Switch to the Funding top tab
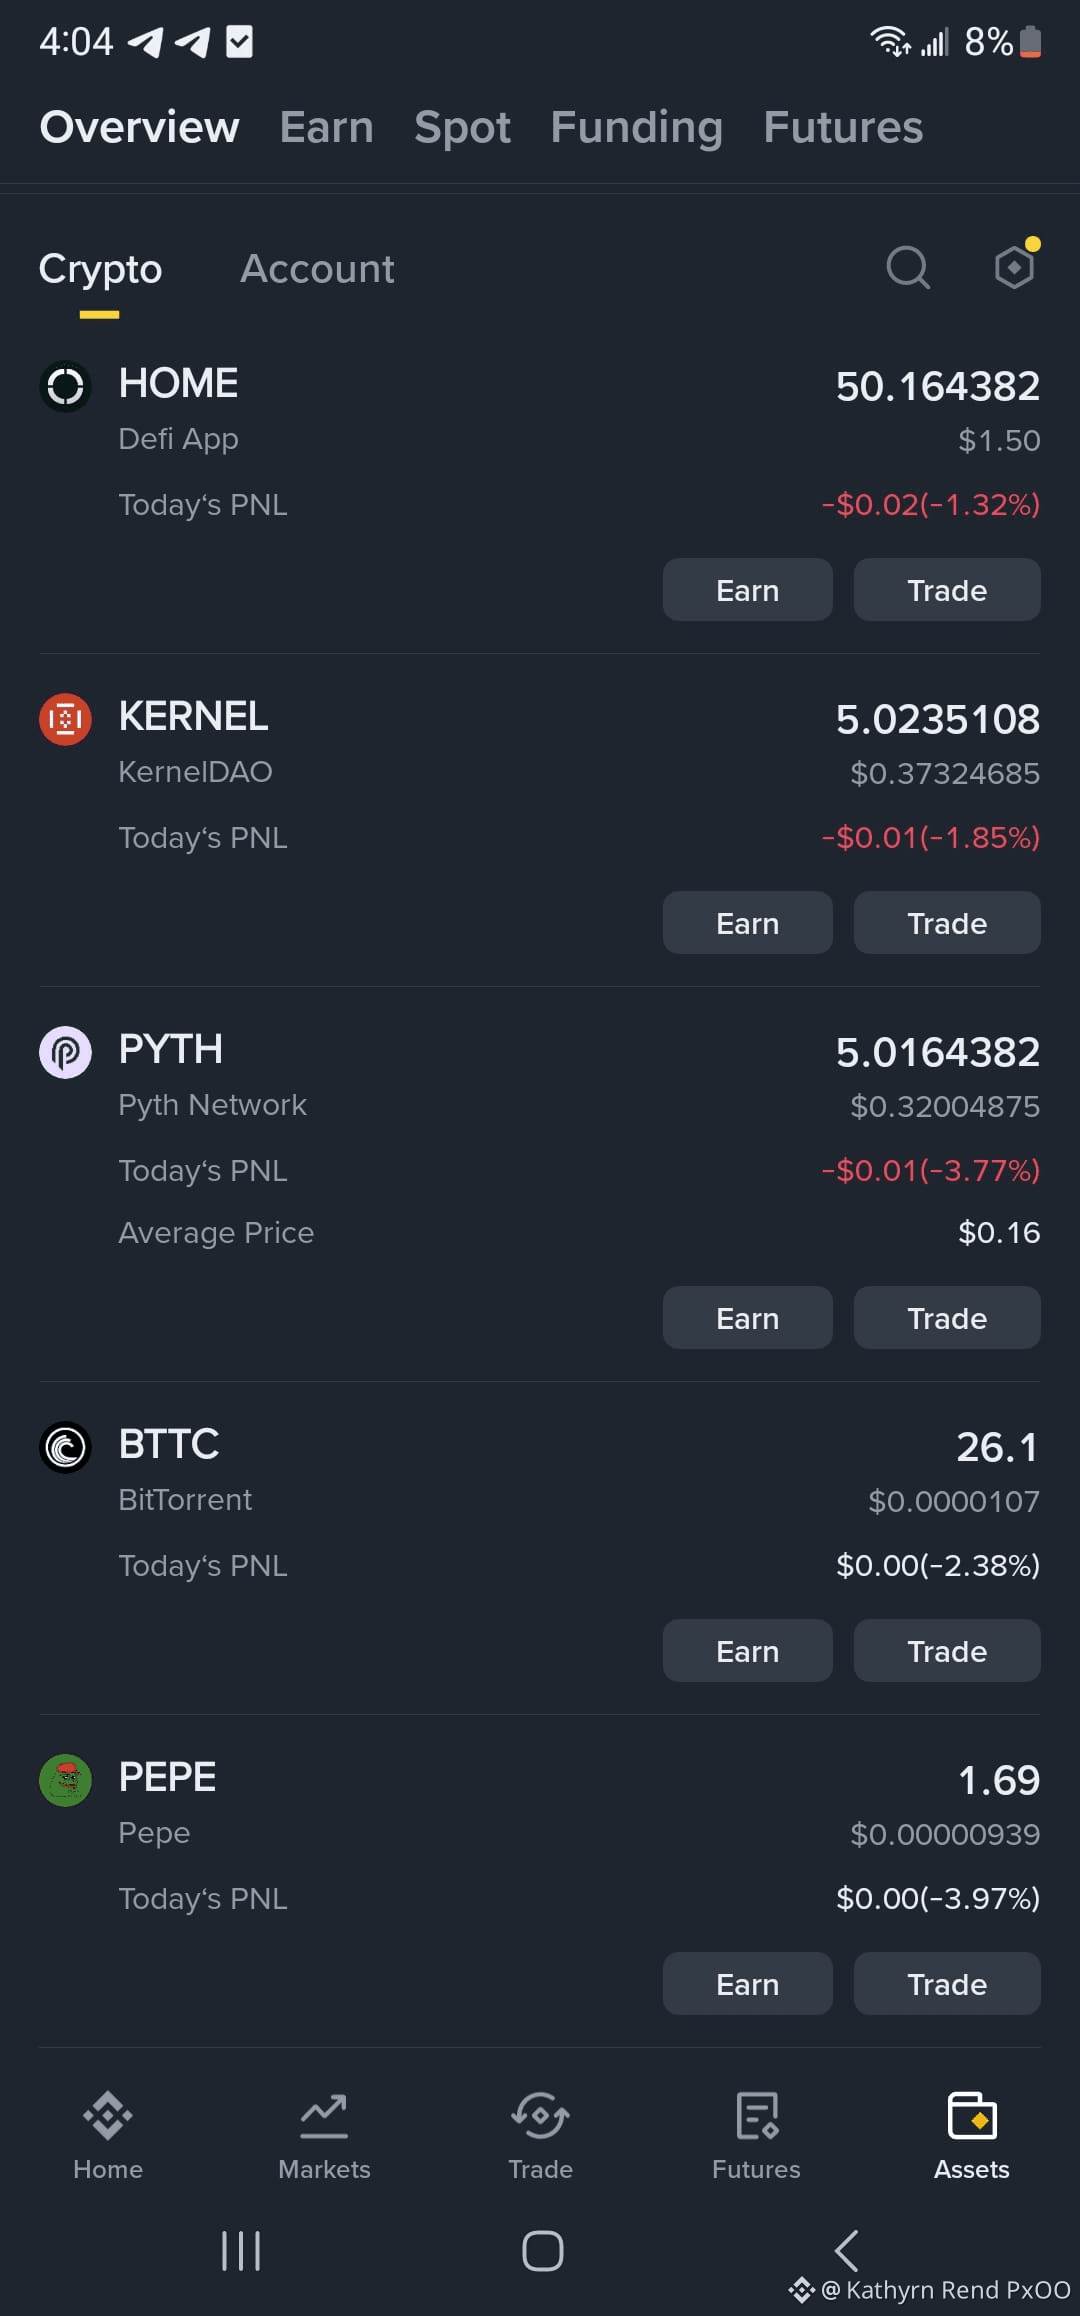1080x2316 pixels. tap(637, 127)
